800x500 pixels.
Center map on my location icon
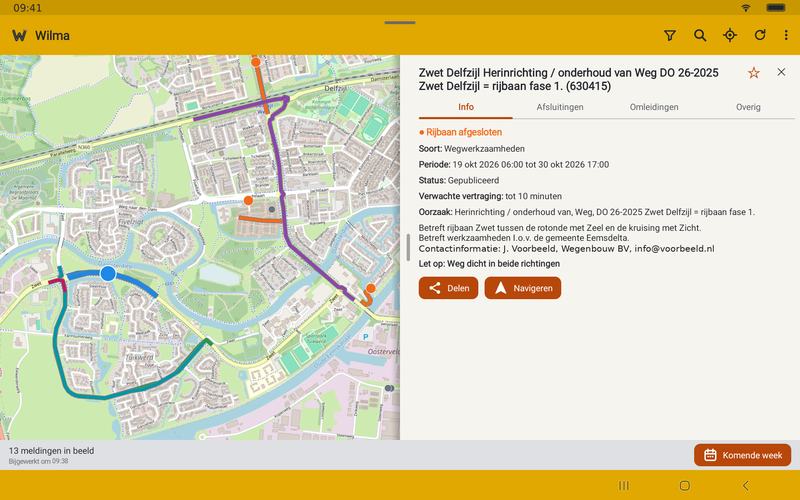point(730,35)
